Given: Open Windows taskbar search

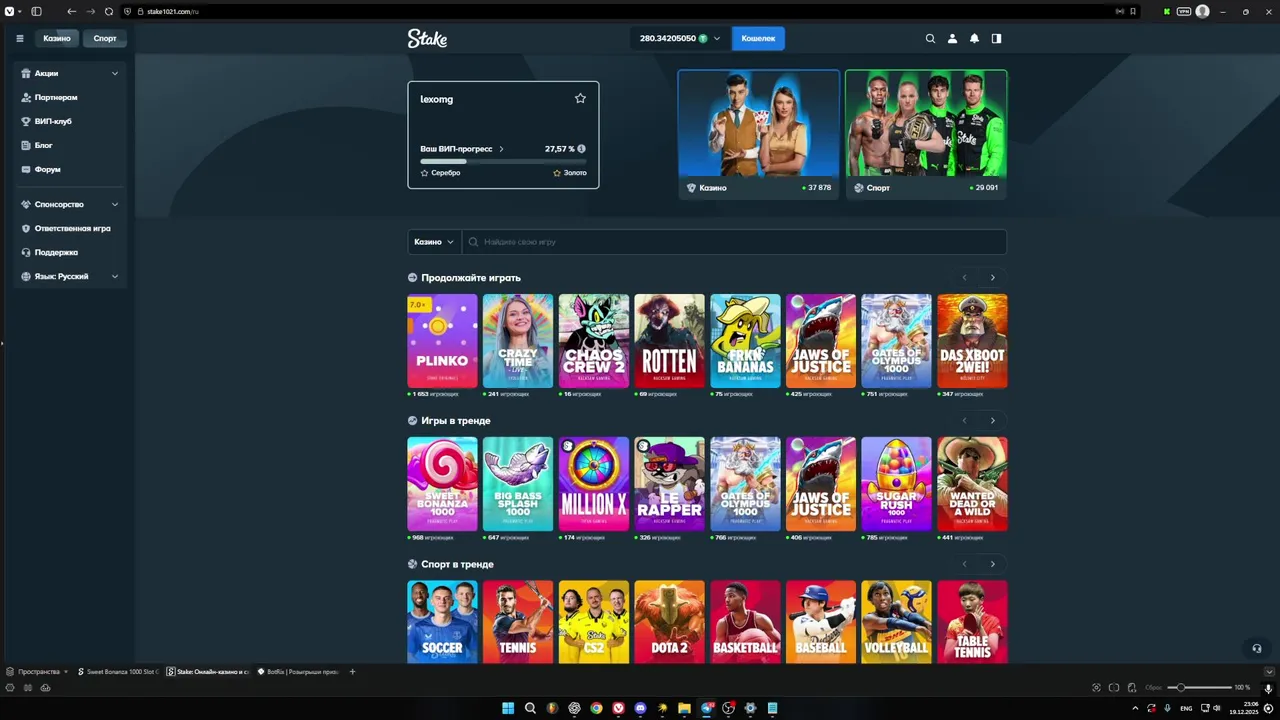Looking at the screenshot, I should [530, 708].
